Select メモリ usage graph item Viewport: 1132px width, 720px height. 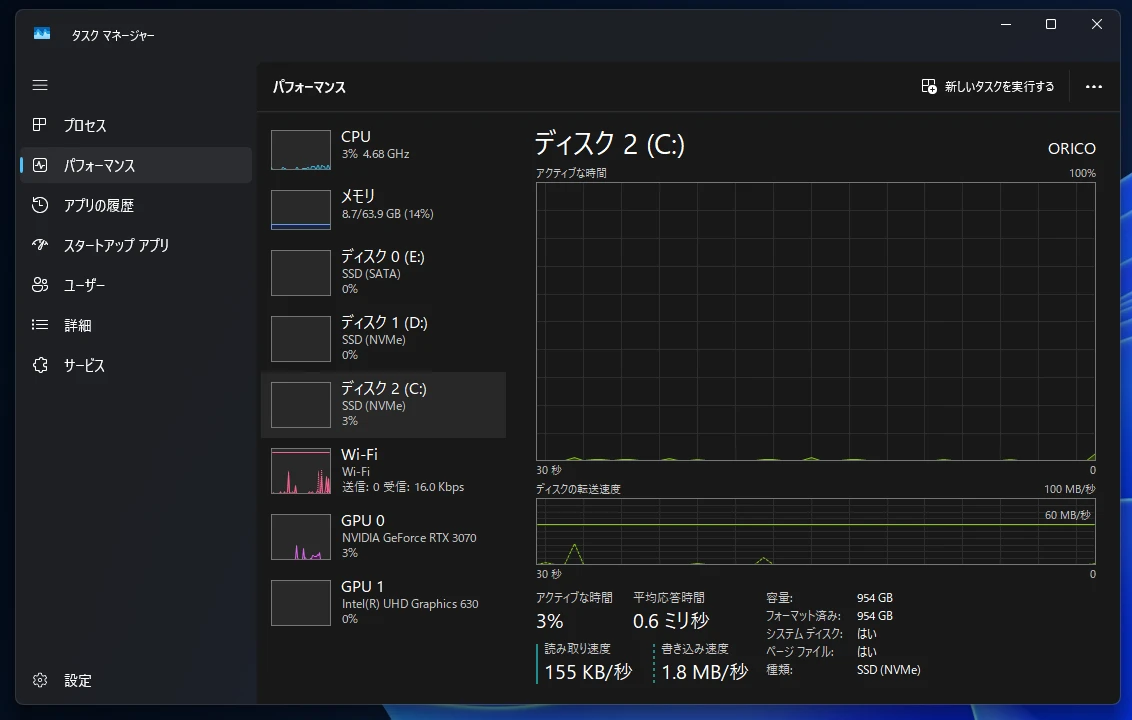click(x=383, y=210)
